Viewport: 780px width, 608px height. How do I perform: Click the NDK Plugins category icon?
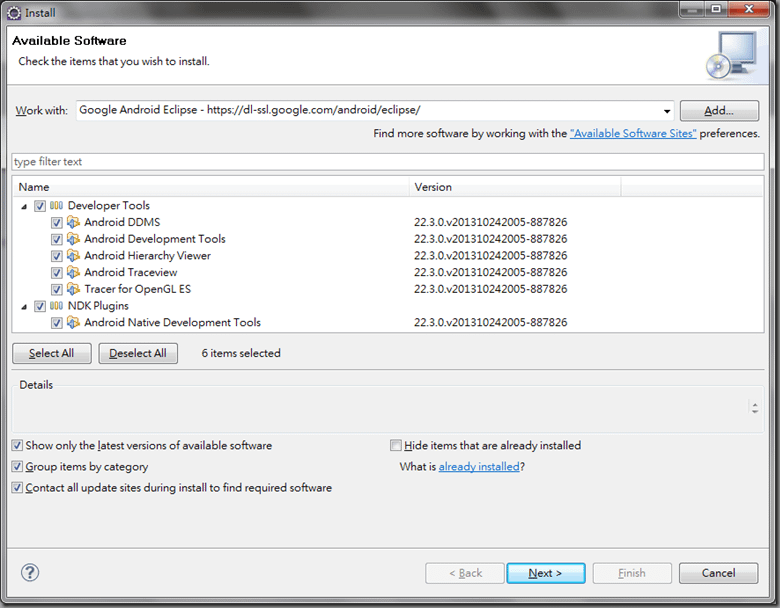tap(56, 305)
